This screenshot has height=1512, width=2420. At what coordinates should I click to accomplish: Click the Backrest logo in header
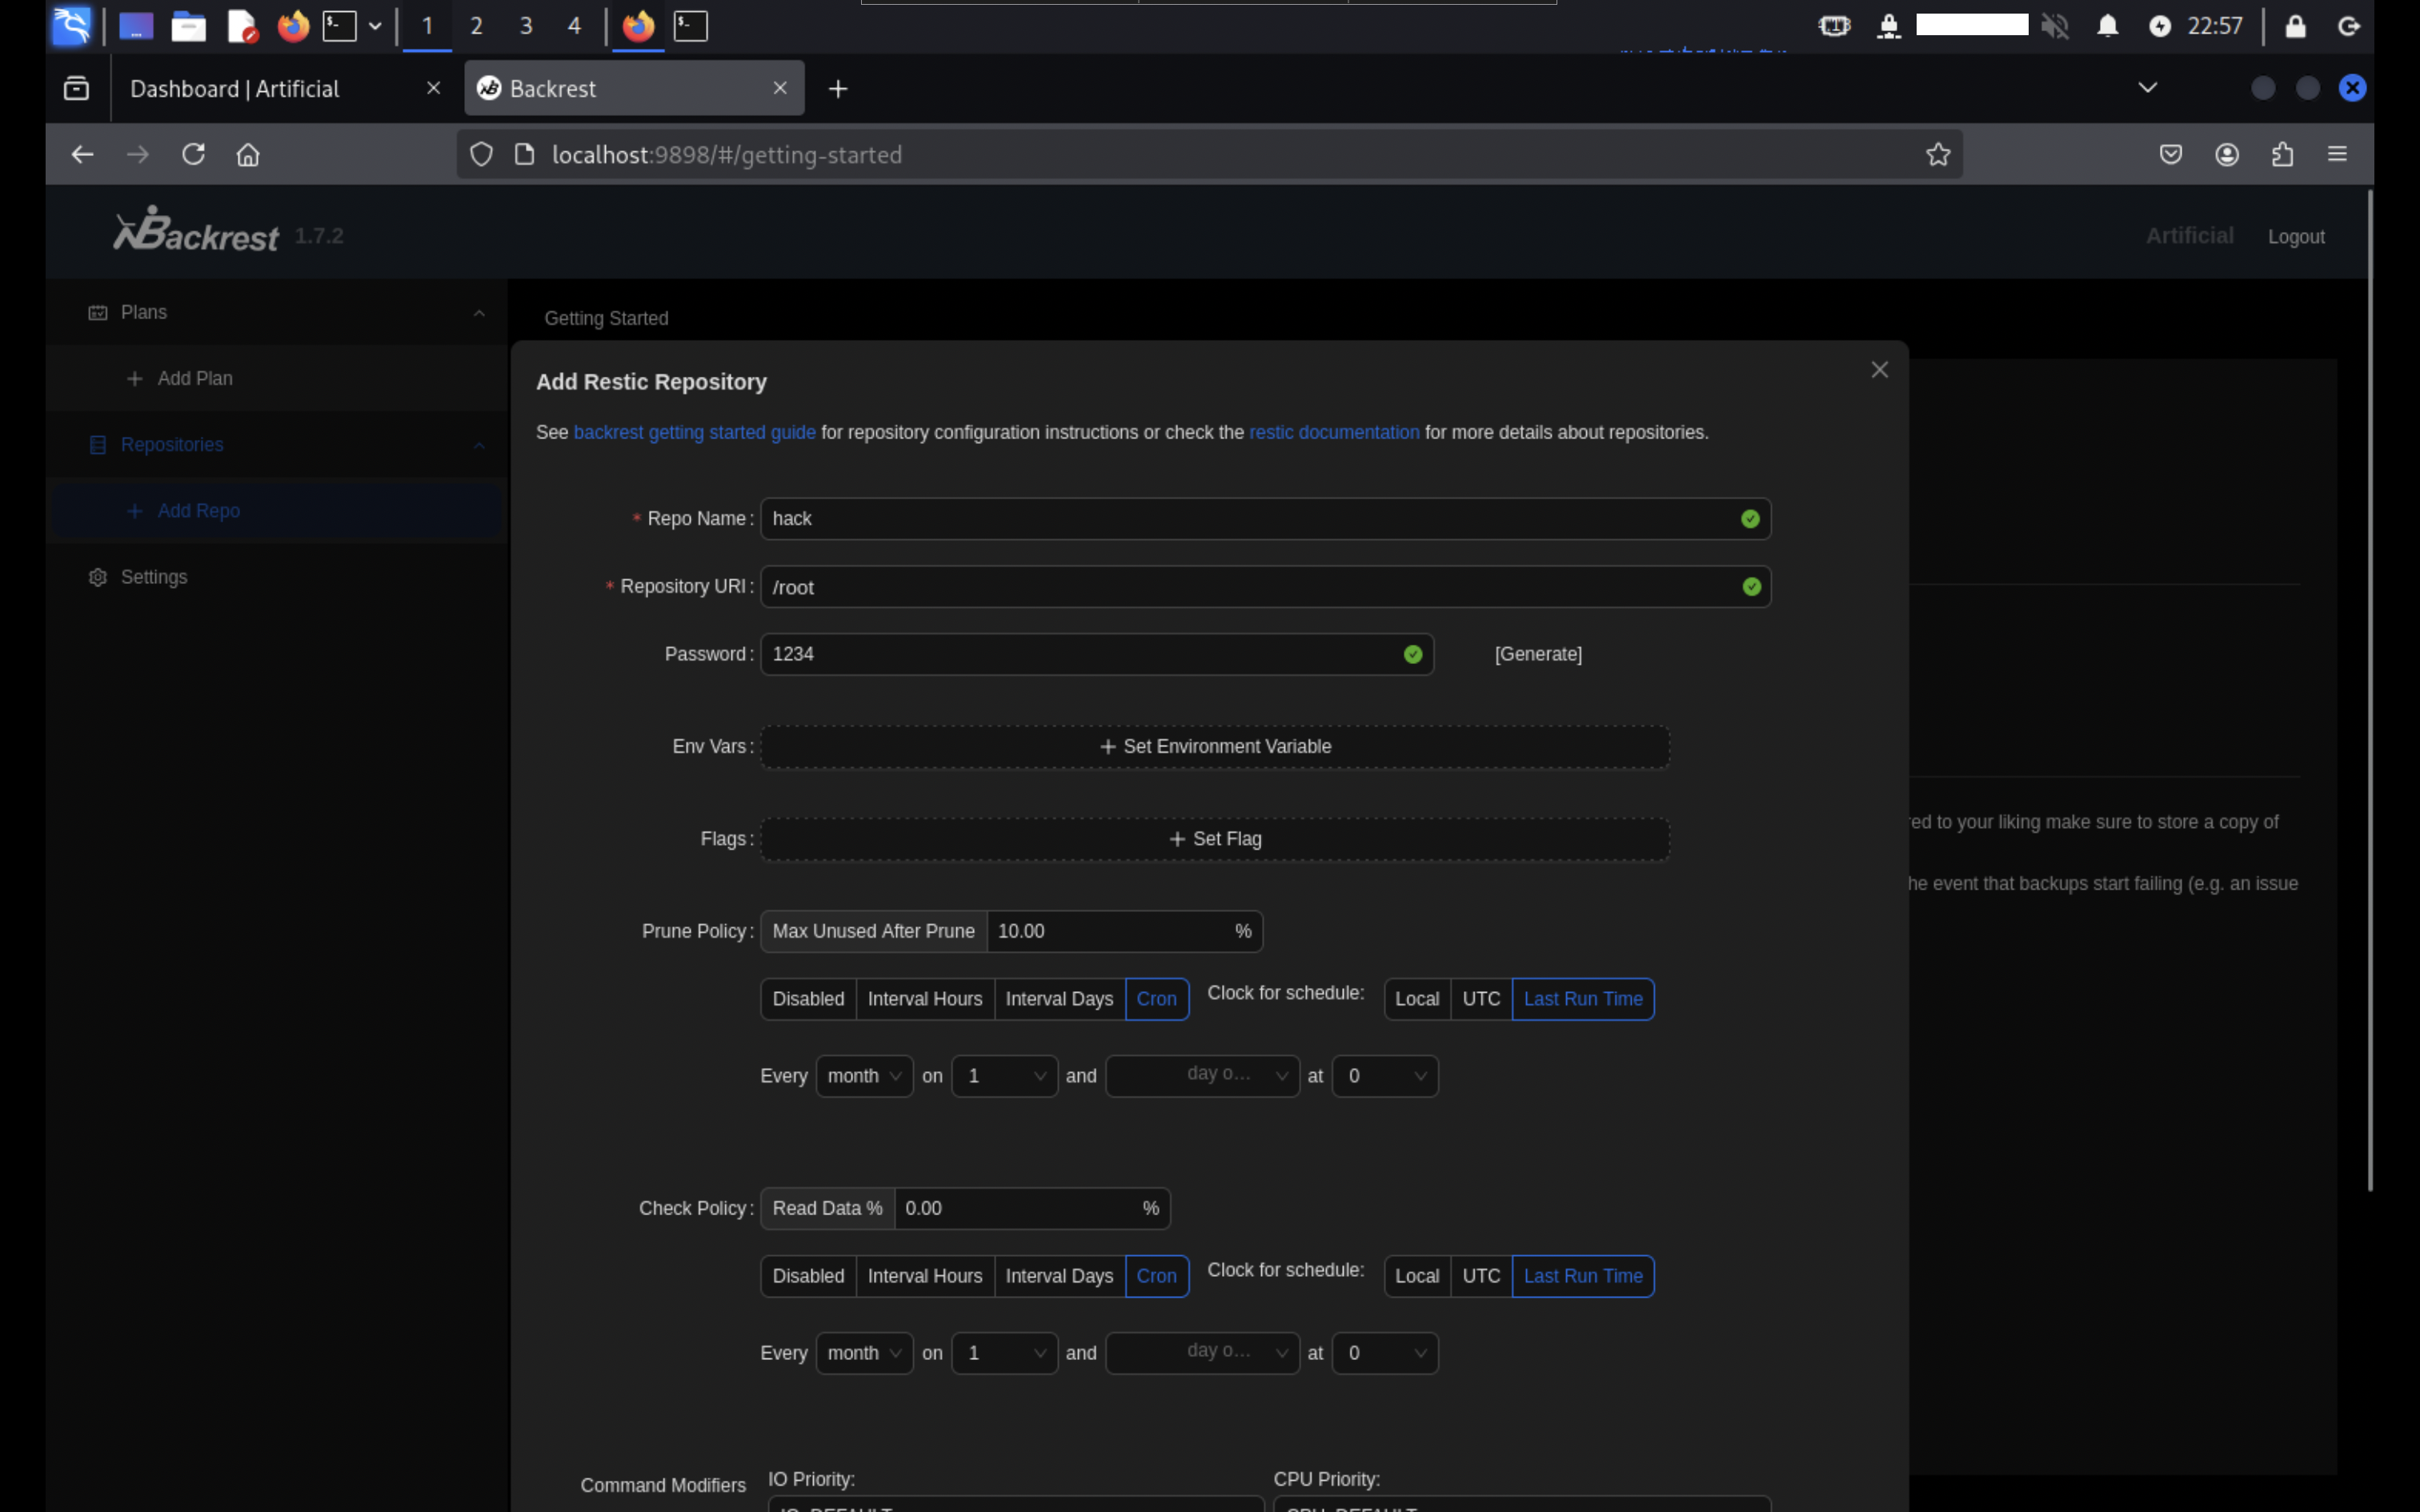(x=196, y=231)
